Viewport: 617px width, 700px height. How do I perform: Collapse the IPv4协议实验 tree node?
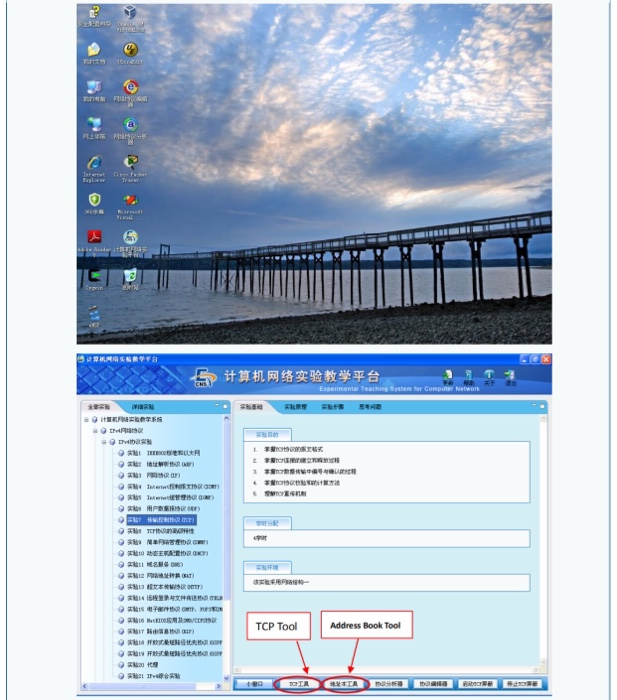[104, 442]
